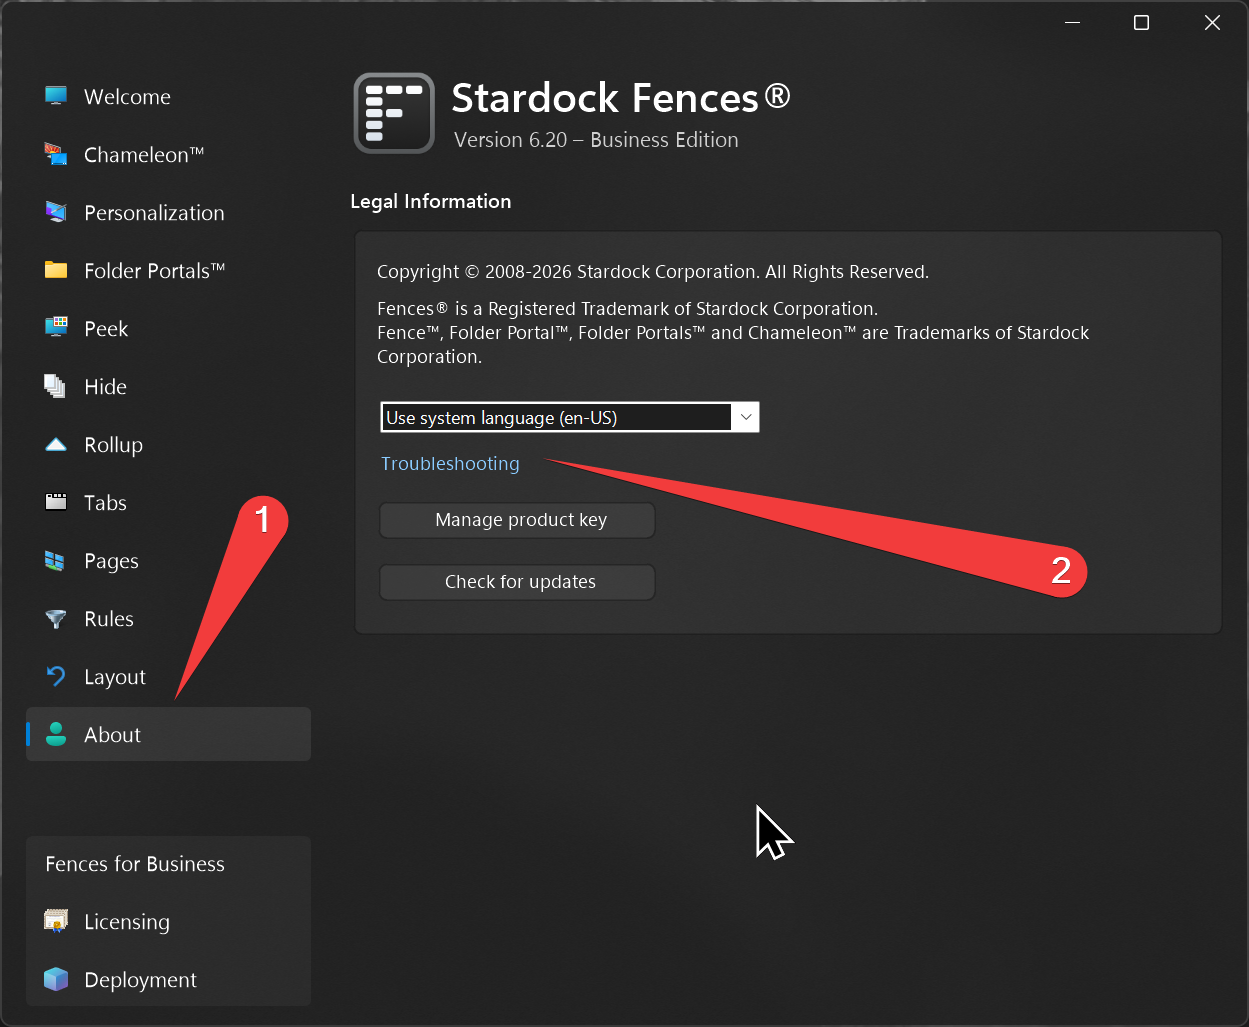1249x1027 pixels.
Task: Click the Welcome monitor icon in sidebar
Action: pos(56,96)
